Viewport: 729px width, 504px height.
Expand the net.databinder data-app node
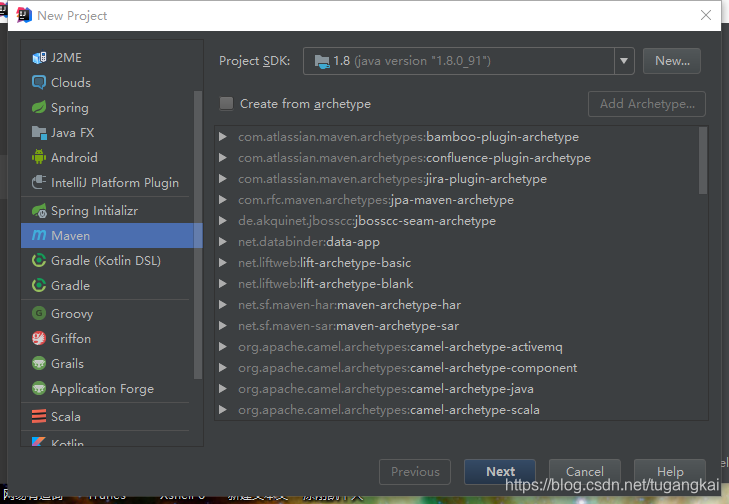(223, 242)
